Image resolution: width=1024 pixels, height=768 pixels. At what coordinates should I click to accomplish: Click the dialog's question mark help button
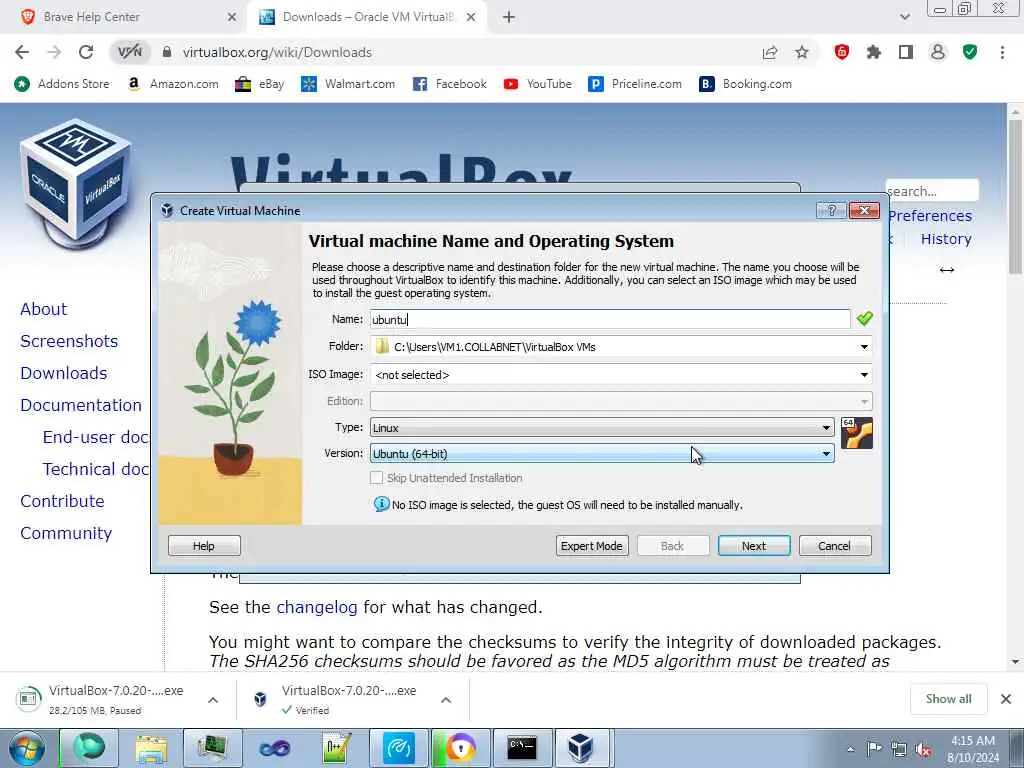(831, 210)
